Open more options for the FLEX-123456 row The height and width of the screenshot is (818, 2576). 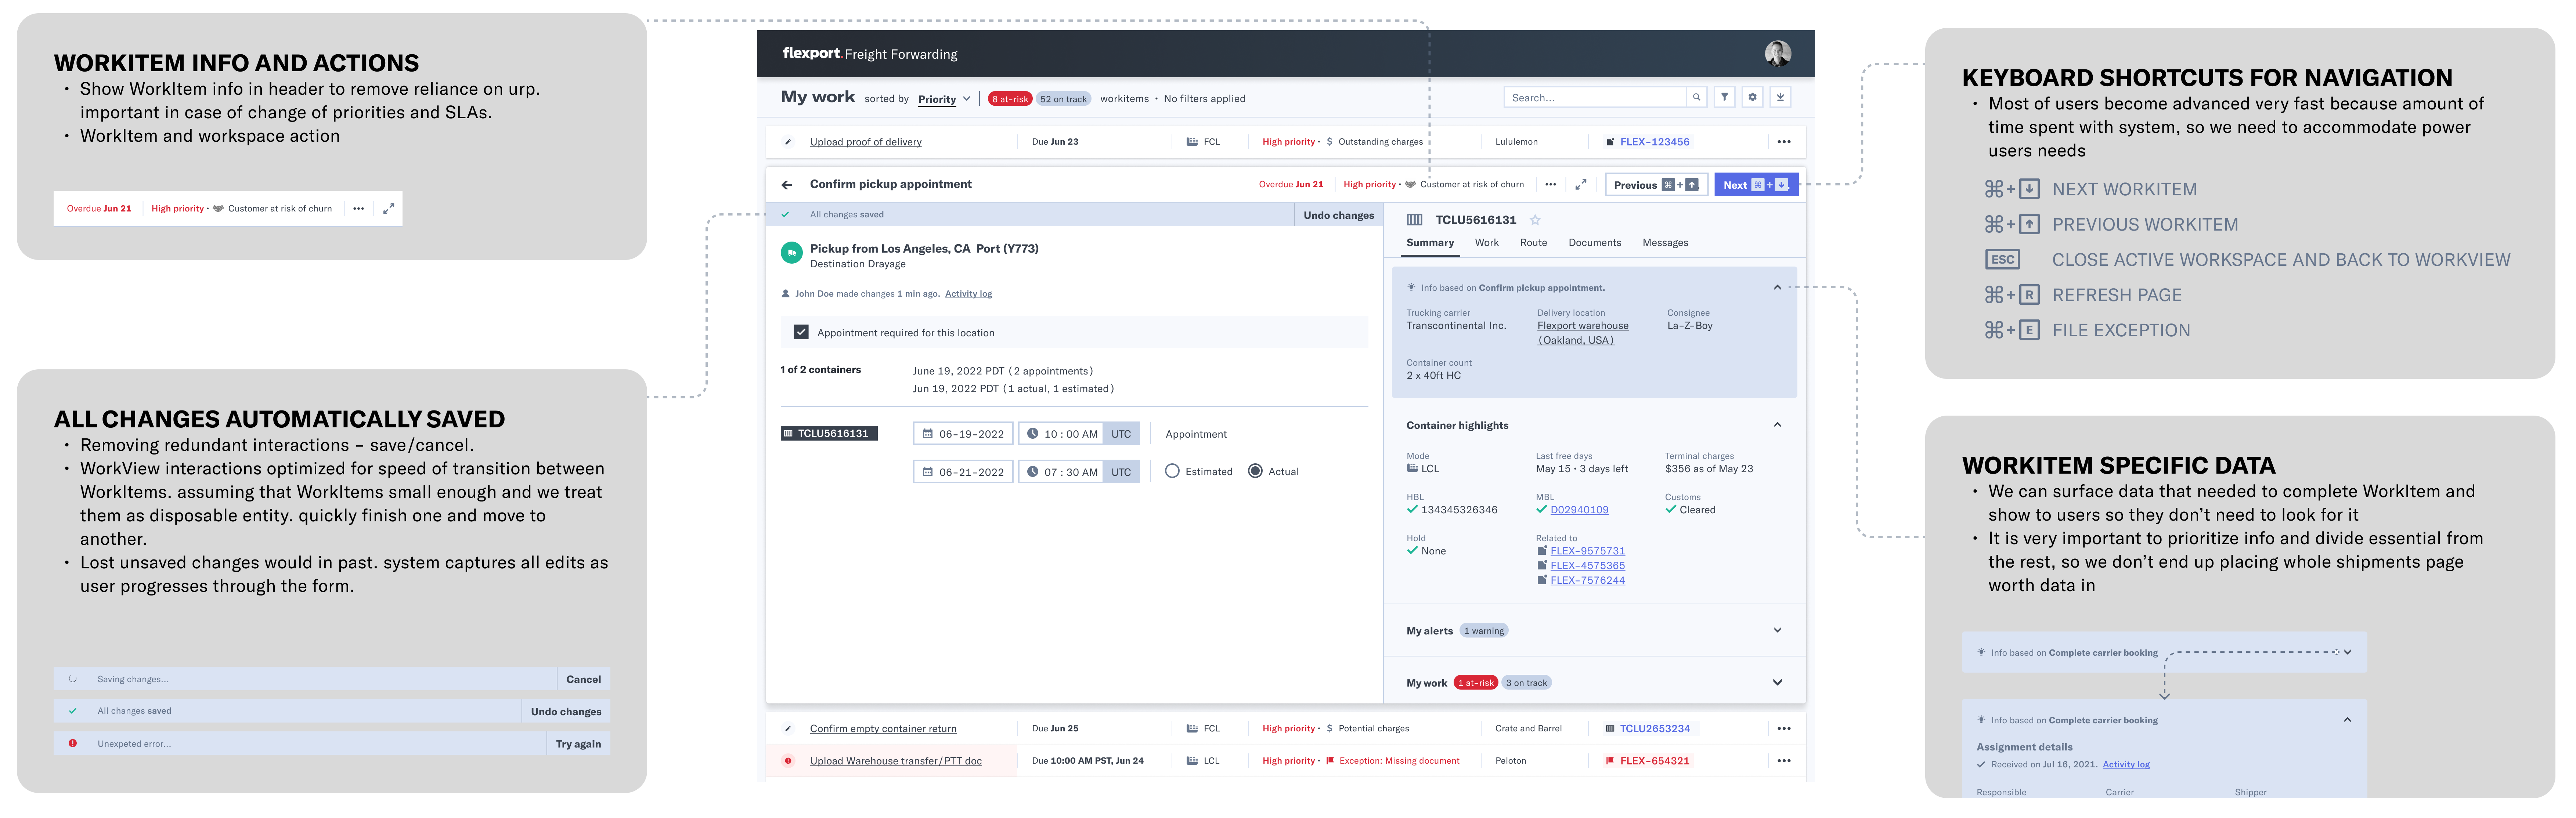pos(1784,142)
